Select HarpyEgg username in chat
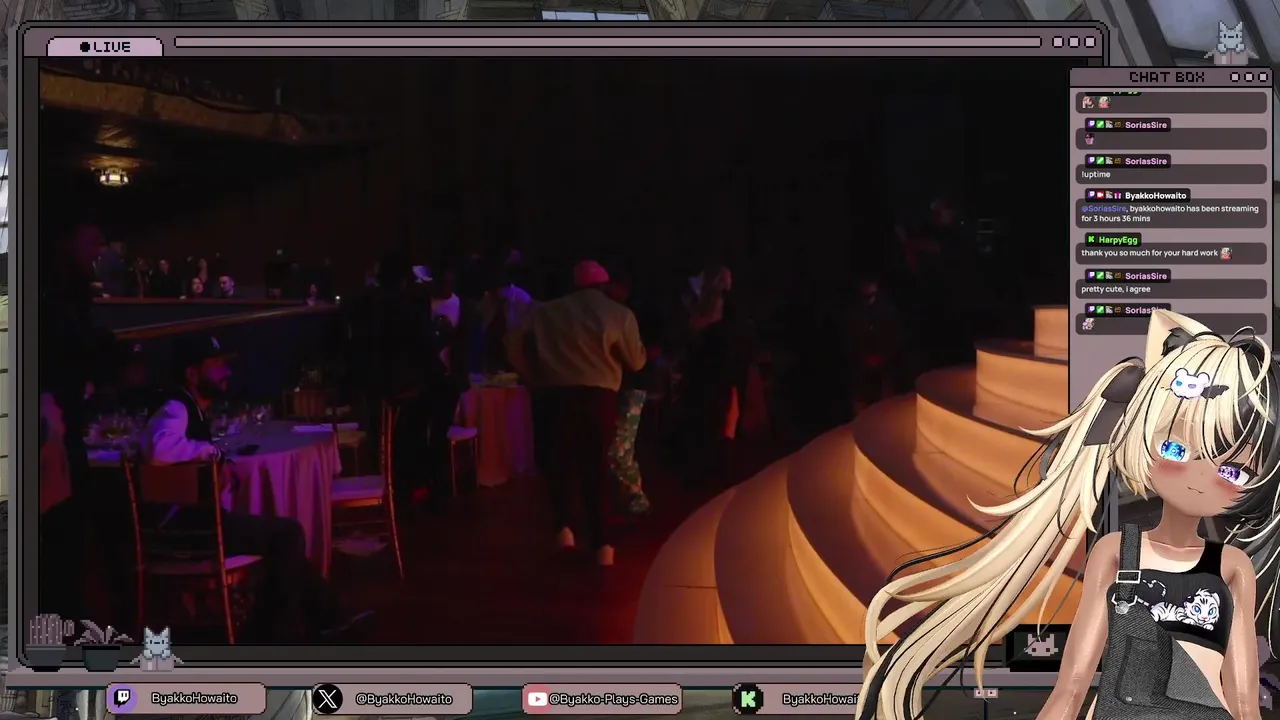This screenshot has height=720, width=1280. [1118, 240]
